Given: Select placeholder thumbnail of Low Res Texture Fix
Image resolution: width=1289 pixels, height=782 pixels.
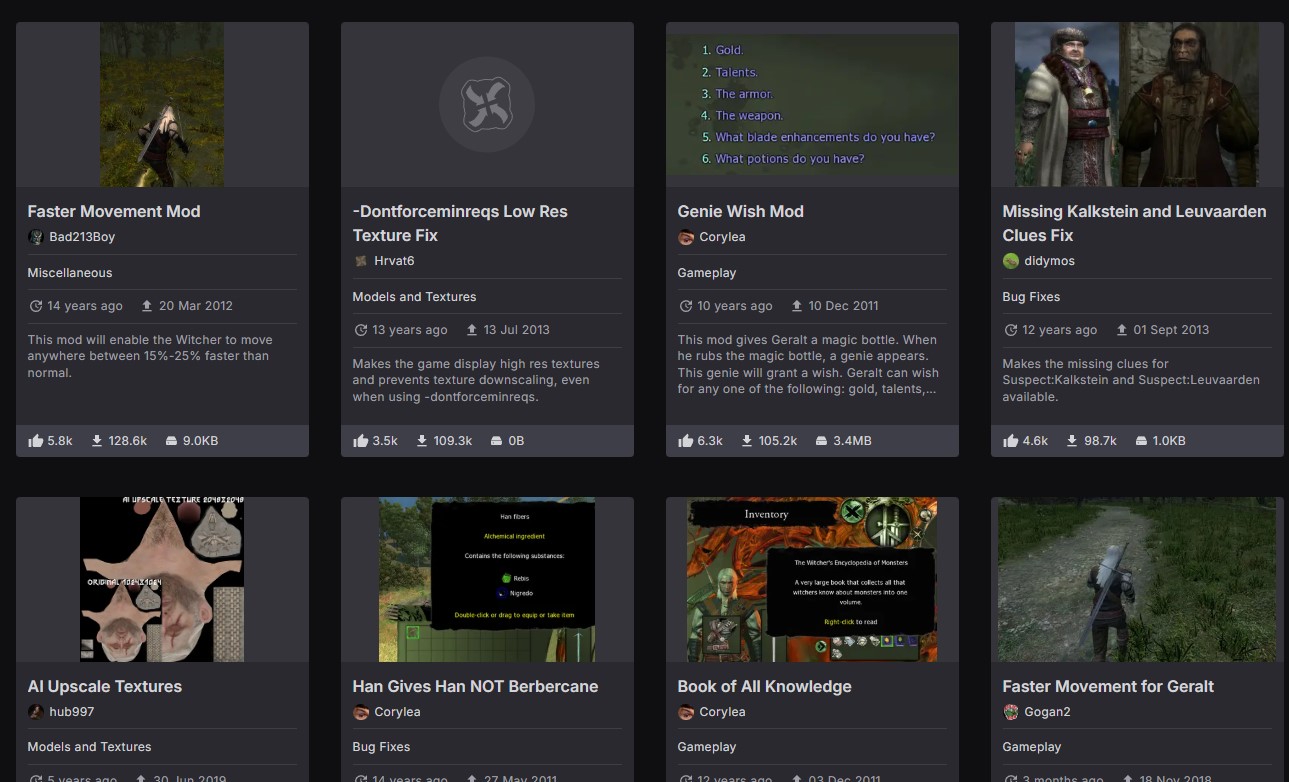Looking at the screenshot, I should tap(487, 105).
